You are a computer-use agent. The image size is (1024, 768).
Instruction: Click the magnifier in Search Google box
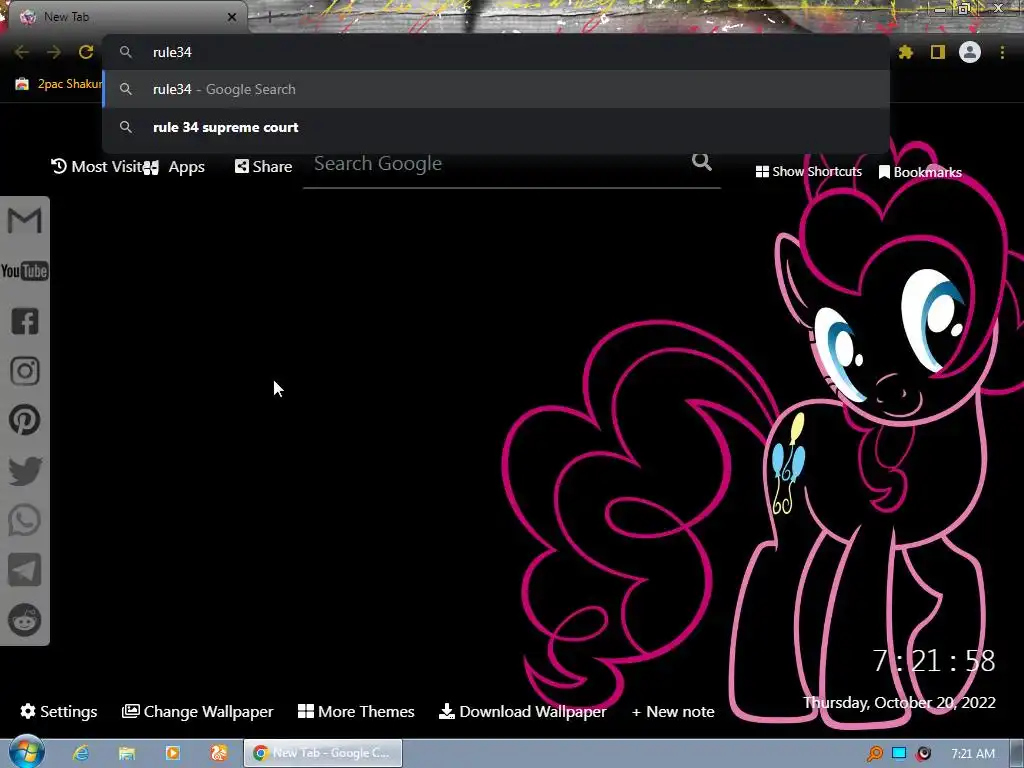click(702, 162)
